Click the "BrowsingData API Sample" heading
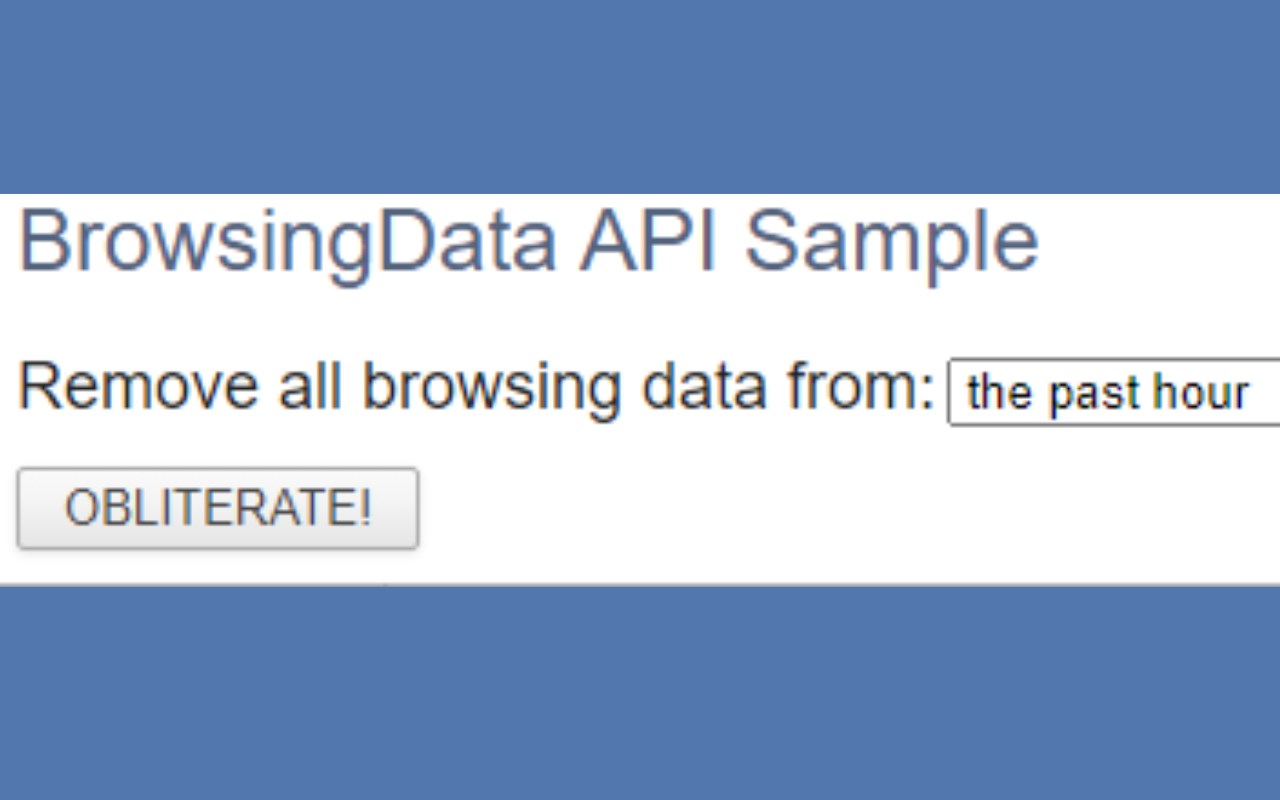The height and width of the screenshot is (800, 1280). click(x=528, y=241)
